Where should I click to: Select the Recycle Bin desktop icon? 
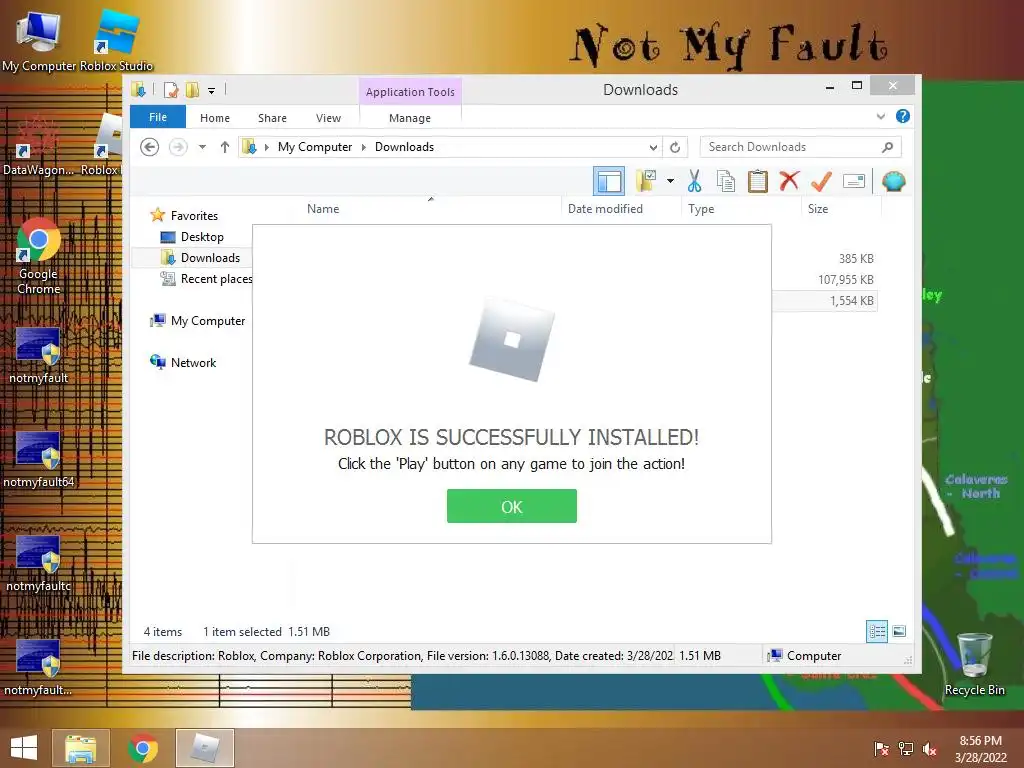tap(974, 664)
